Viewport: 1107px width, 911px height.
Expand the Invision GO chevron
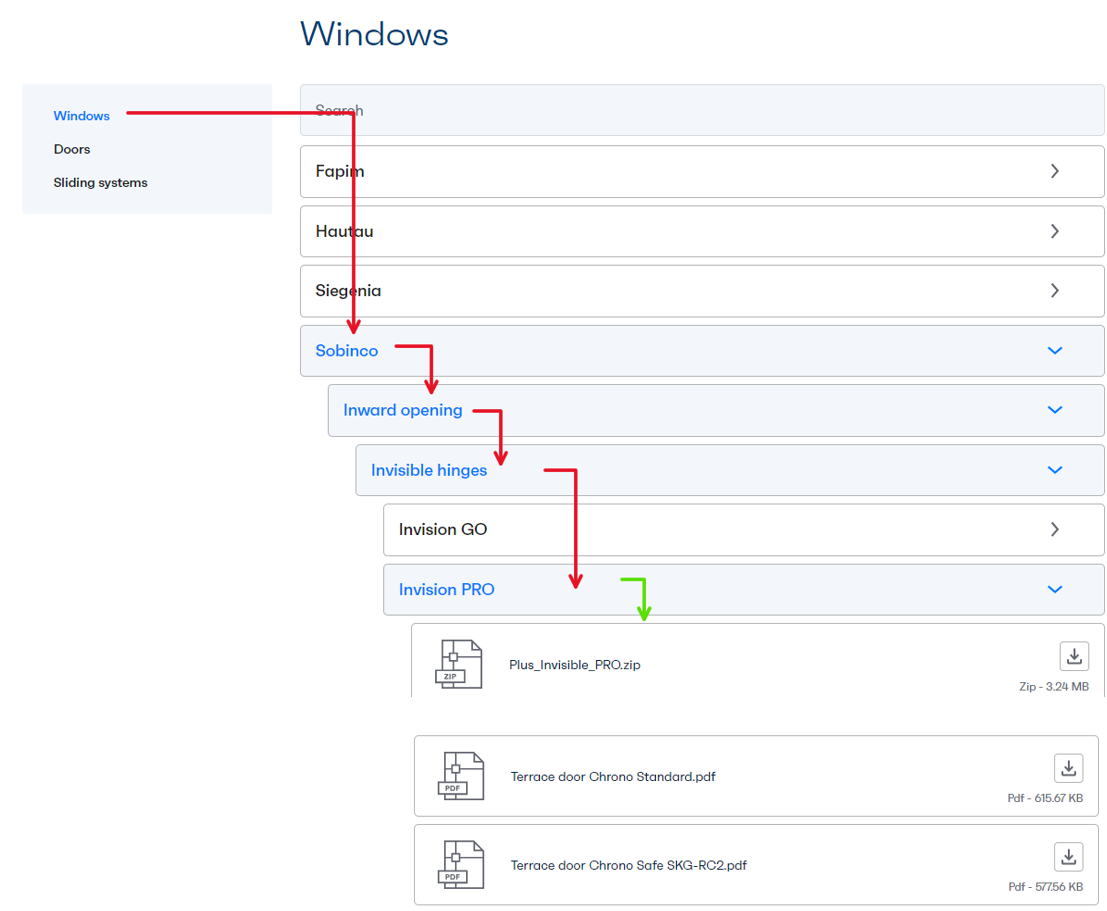click(1055, 529)
